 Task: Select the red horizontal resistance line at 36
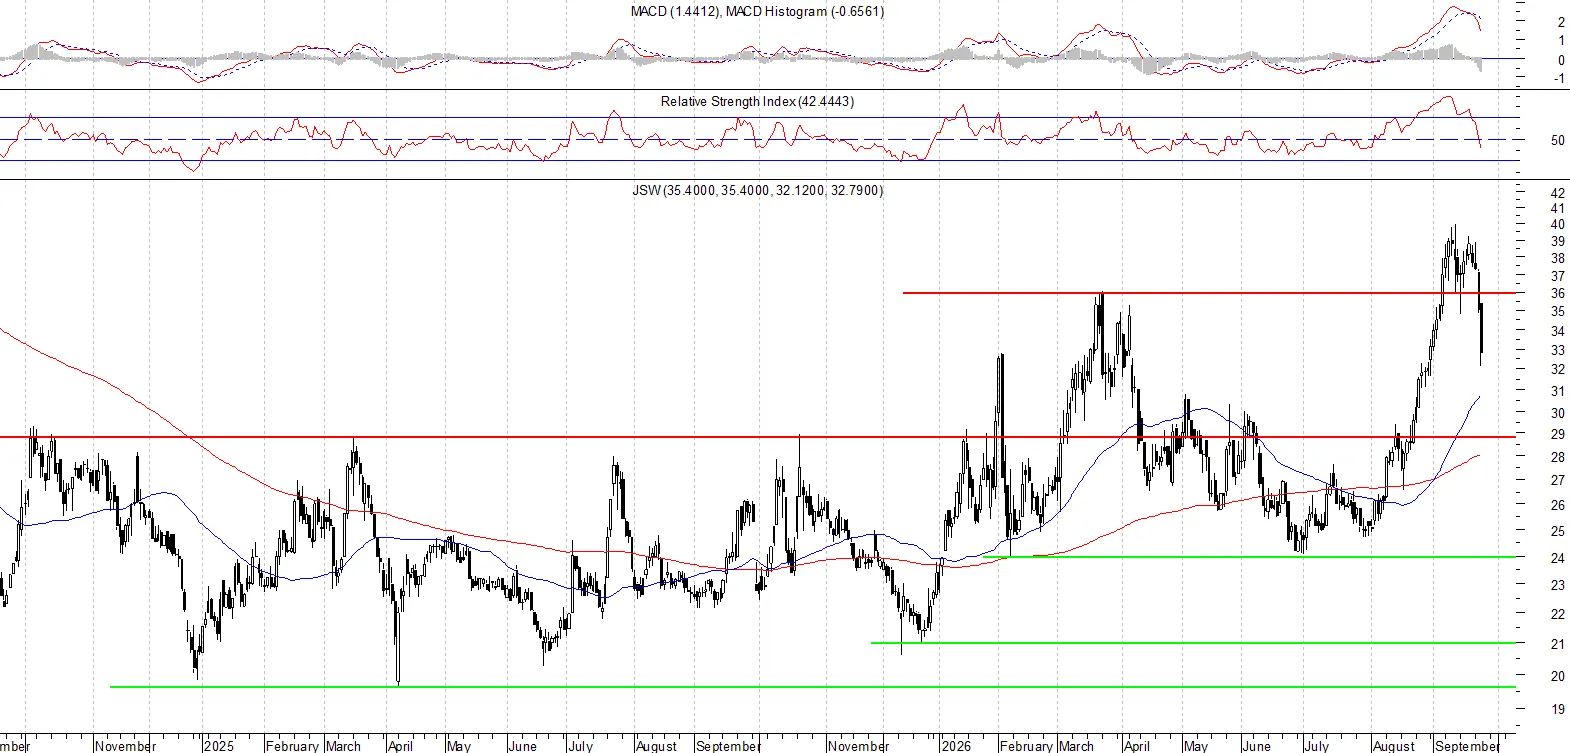point(1209,293)
